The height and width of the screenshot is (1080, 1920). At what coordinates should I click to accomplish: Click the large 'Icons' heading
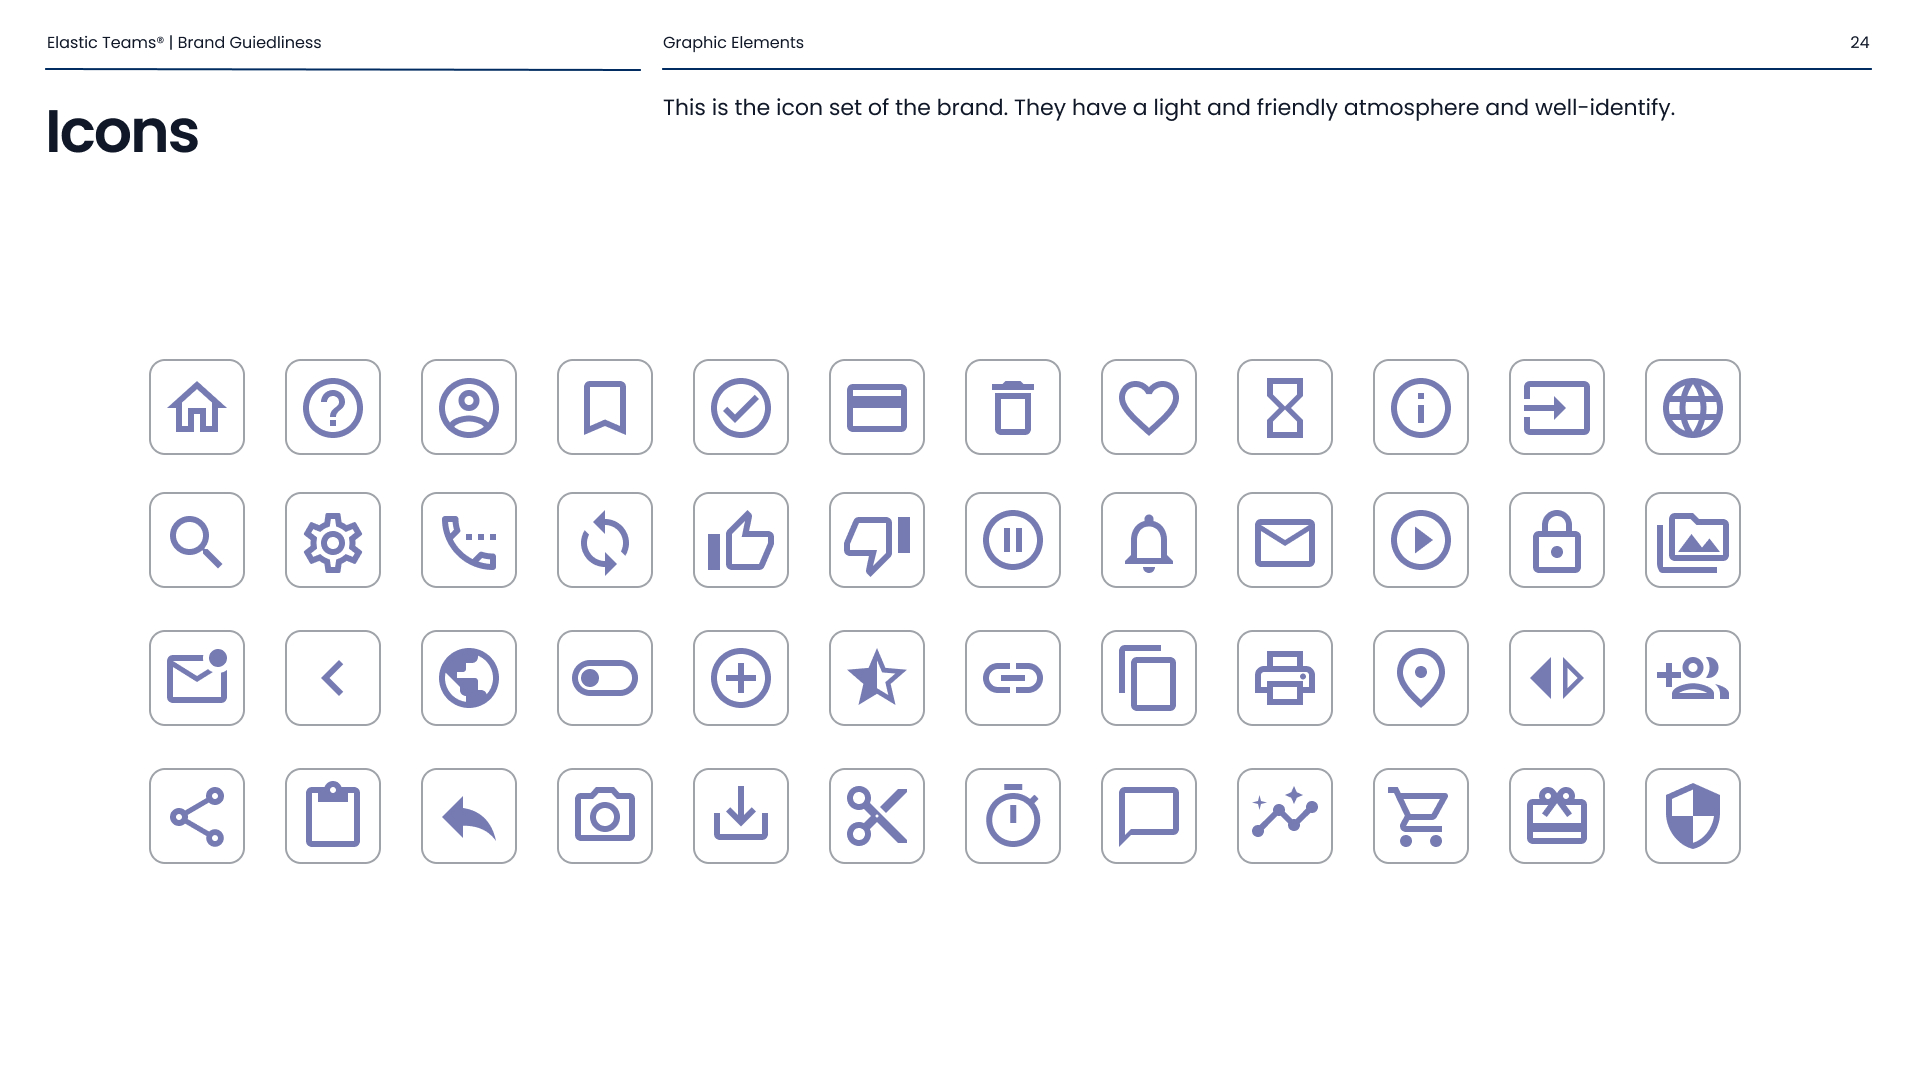click(122, 131)
